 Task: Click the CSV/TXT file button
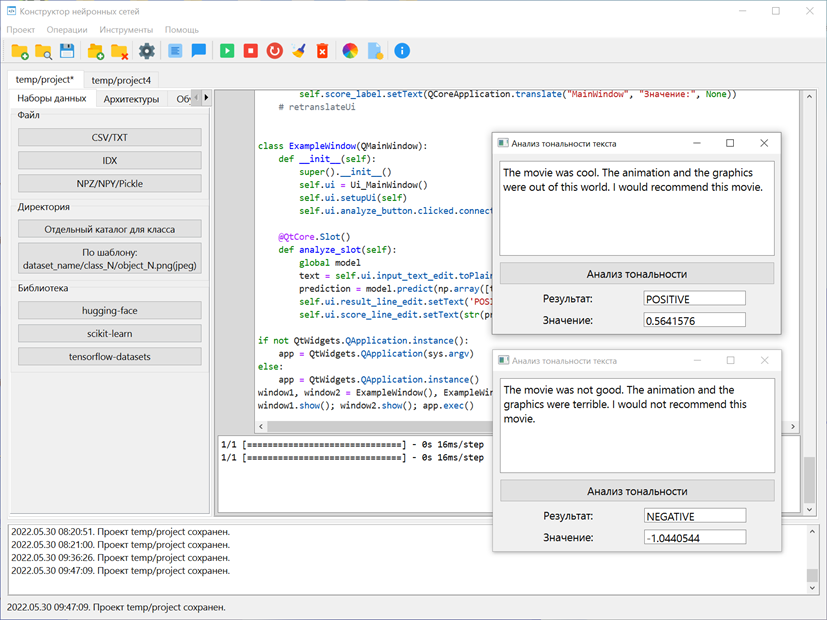point(110,138)
